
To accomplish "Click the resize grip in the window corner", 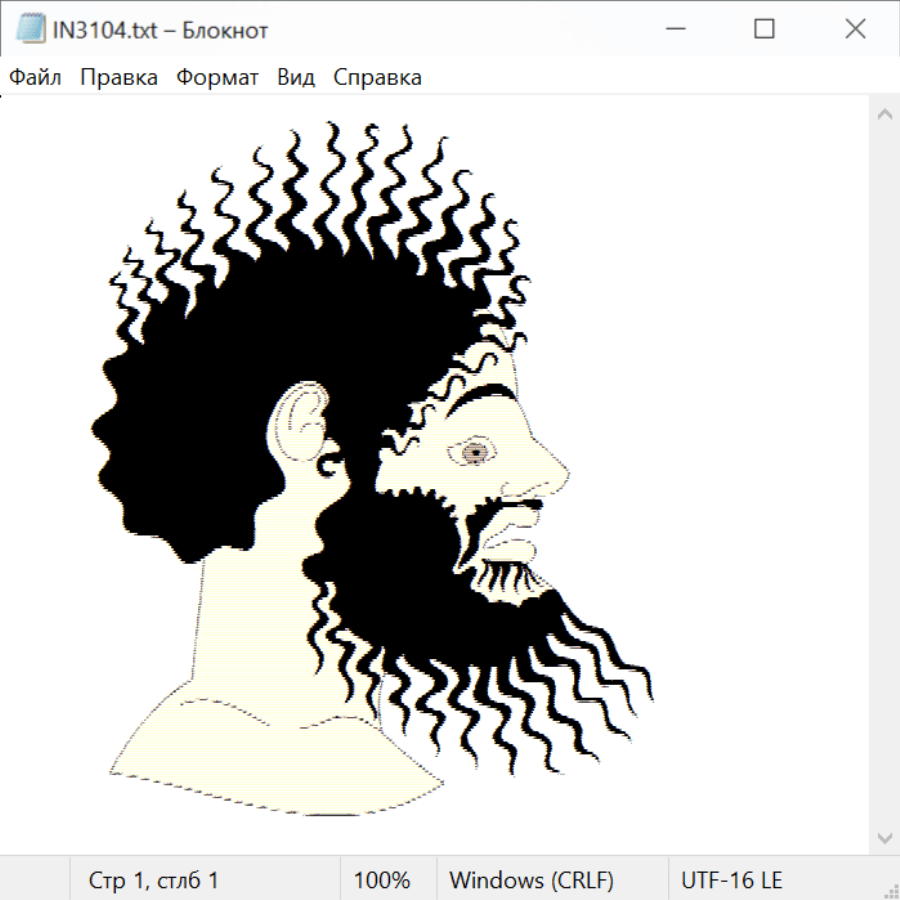I will point(890,890).
